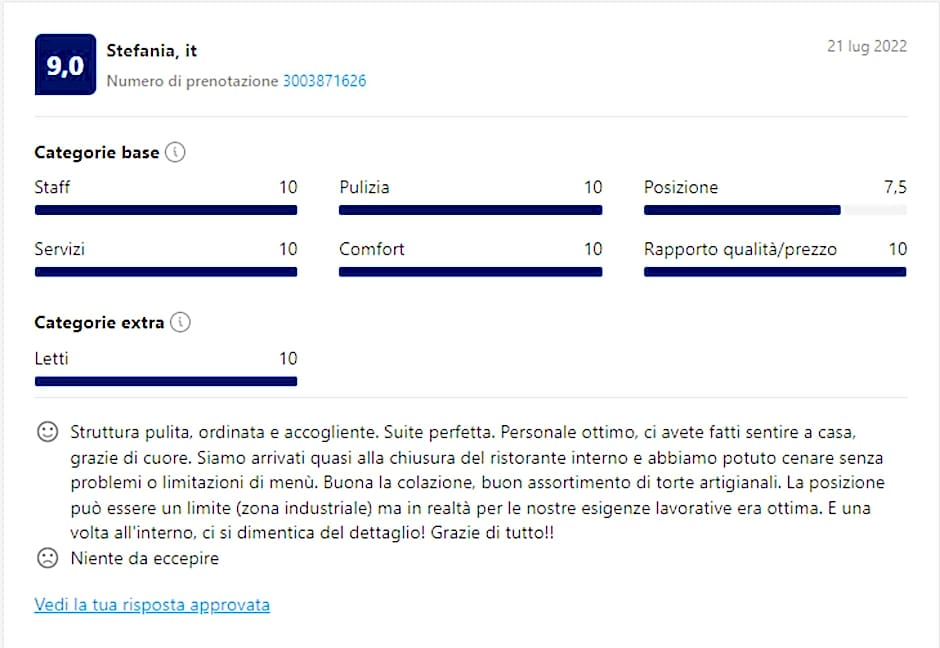This screenshot has height=648, width=940.
Task: Click the review date 21 lug 2022
Action: click(x=867, y=46)
